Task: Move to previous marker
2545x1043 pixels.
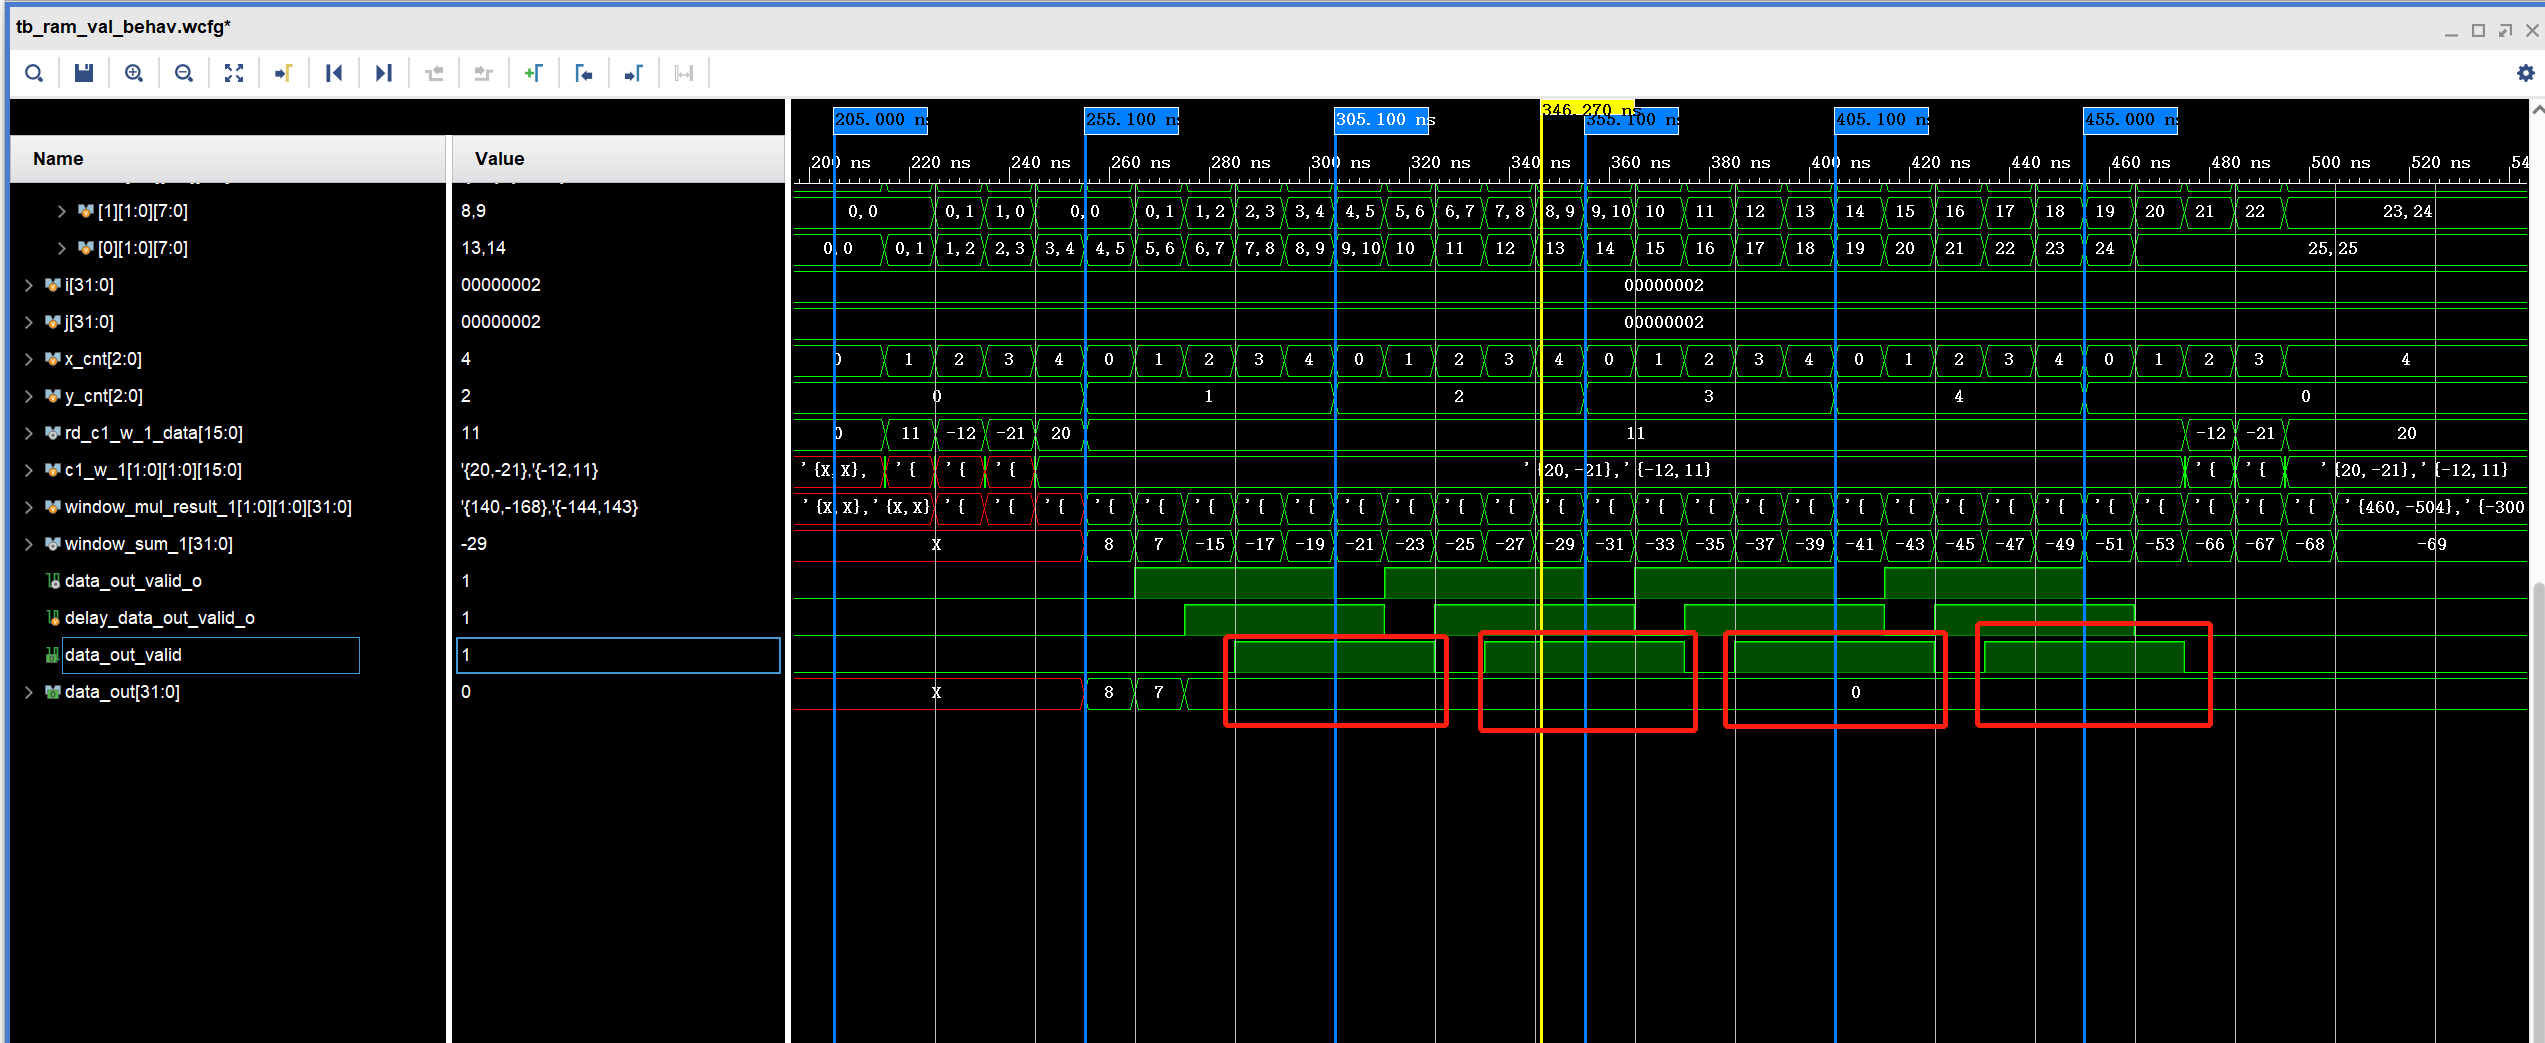Action: 584,73
